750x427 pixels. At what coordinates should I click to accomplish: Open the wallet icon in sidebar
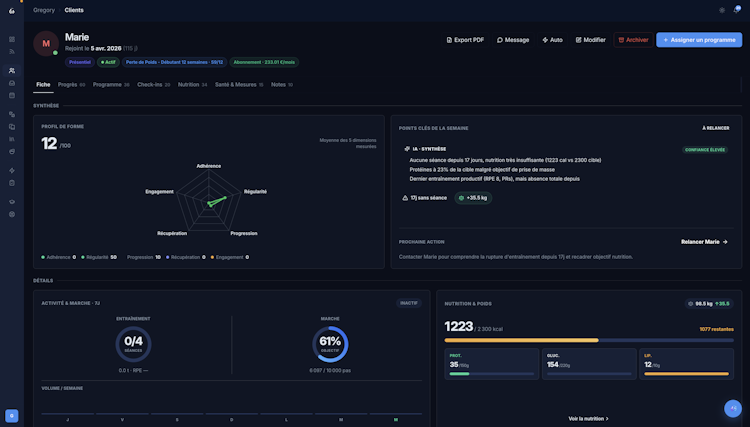click(12, 152)
